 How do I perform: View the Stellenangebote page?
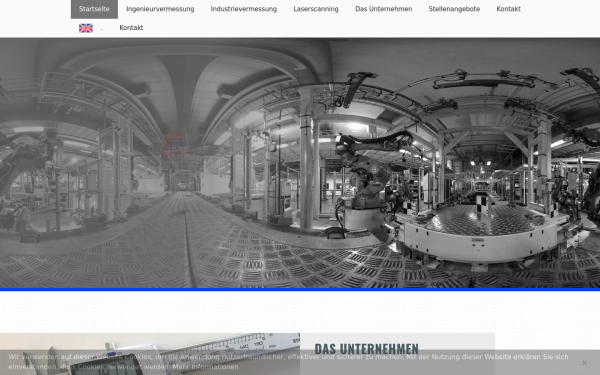pos(454,9)
